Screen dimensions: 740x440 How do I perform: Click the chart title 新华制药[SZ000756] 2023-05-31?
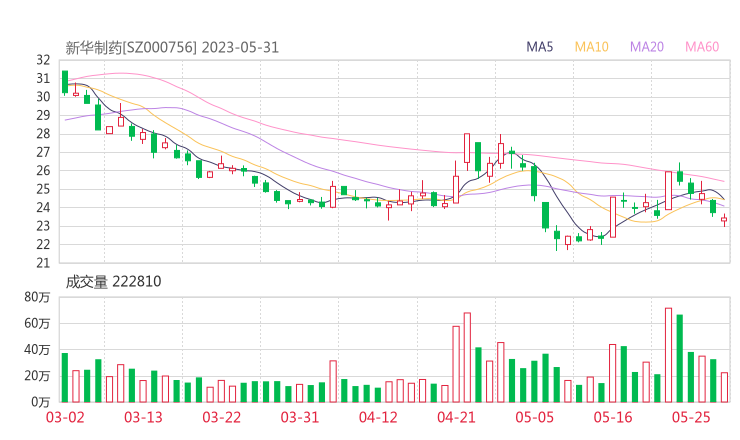click(172, 48)
